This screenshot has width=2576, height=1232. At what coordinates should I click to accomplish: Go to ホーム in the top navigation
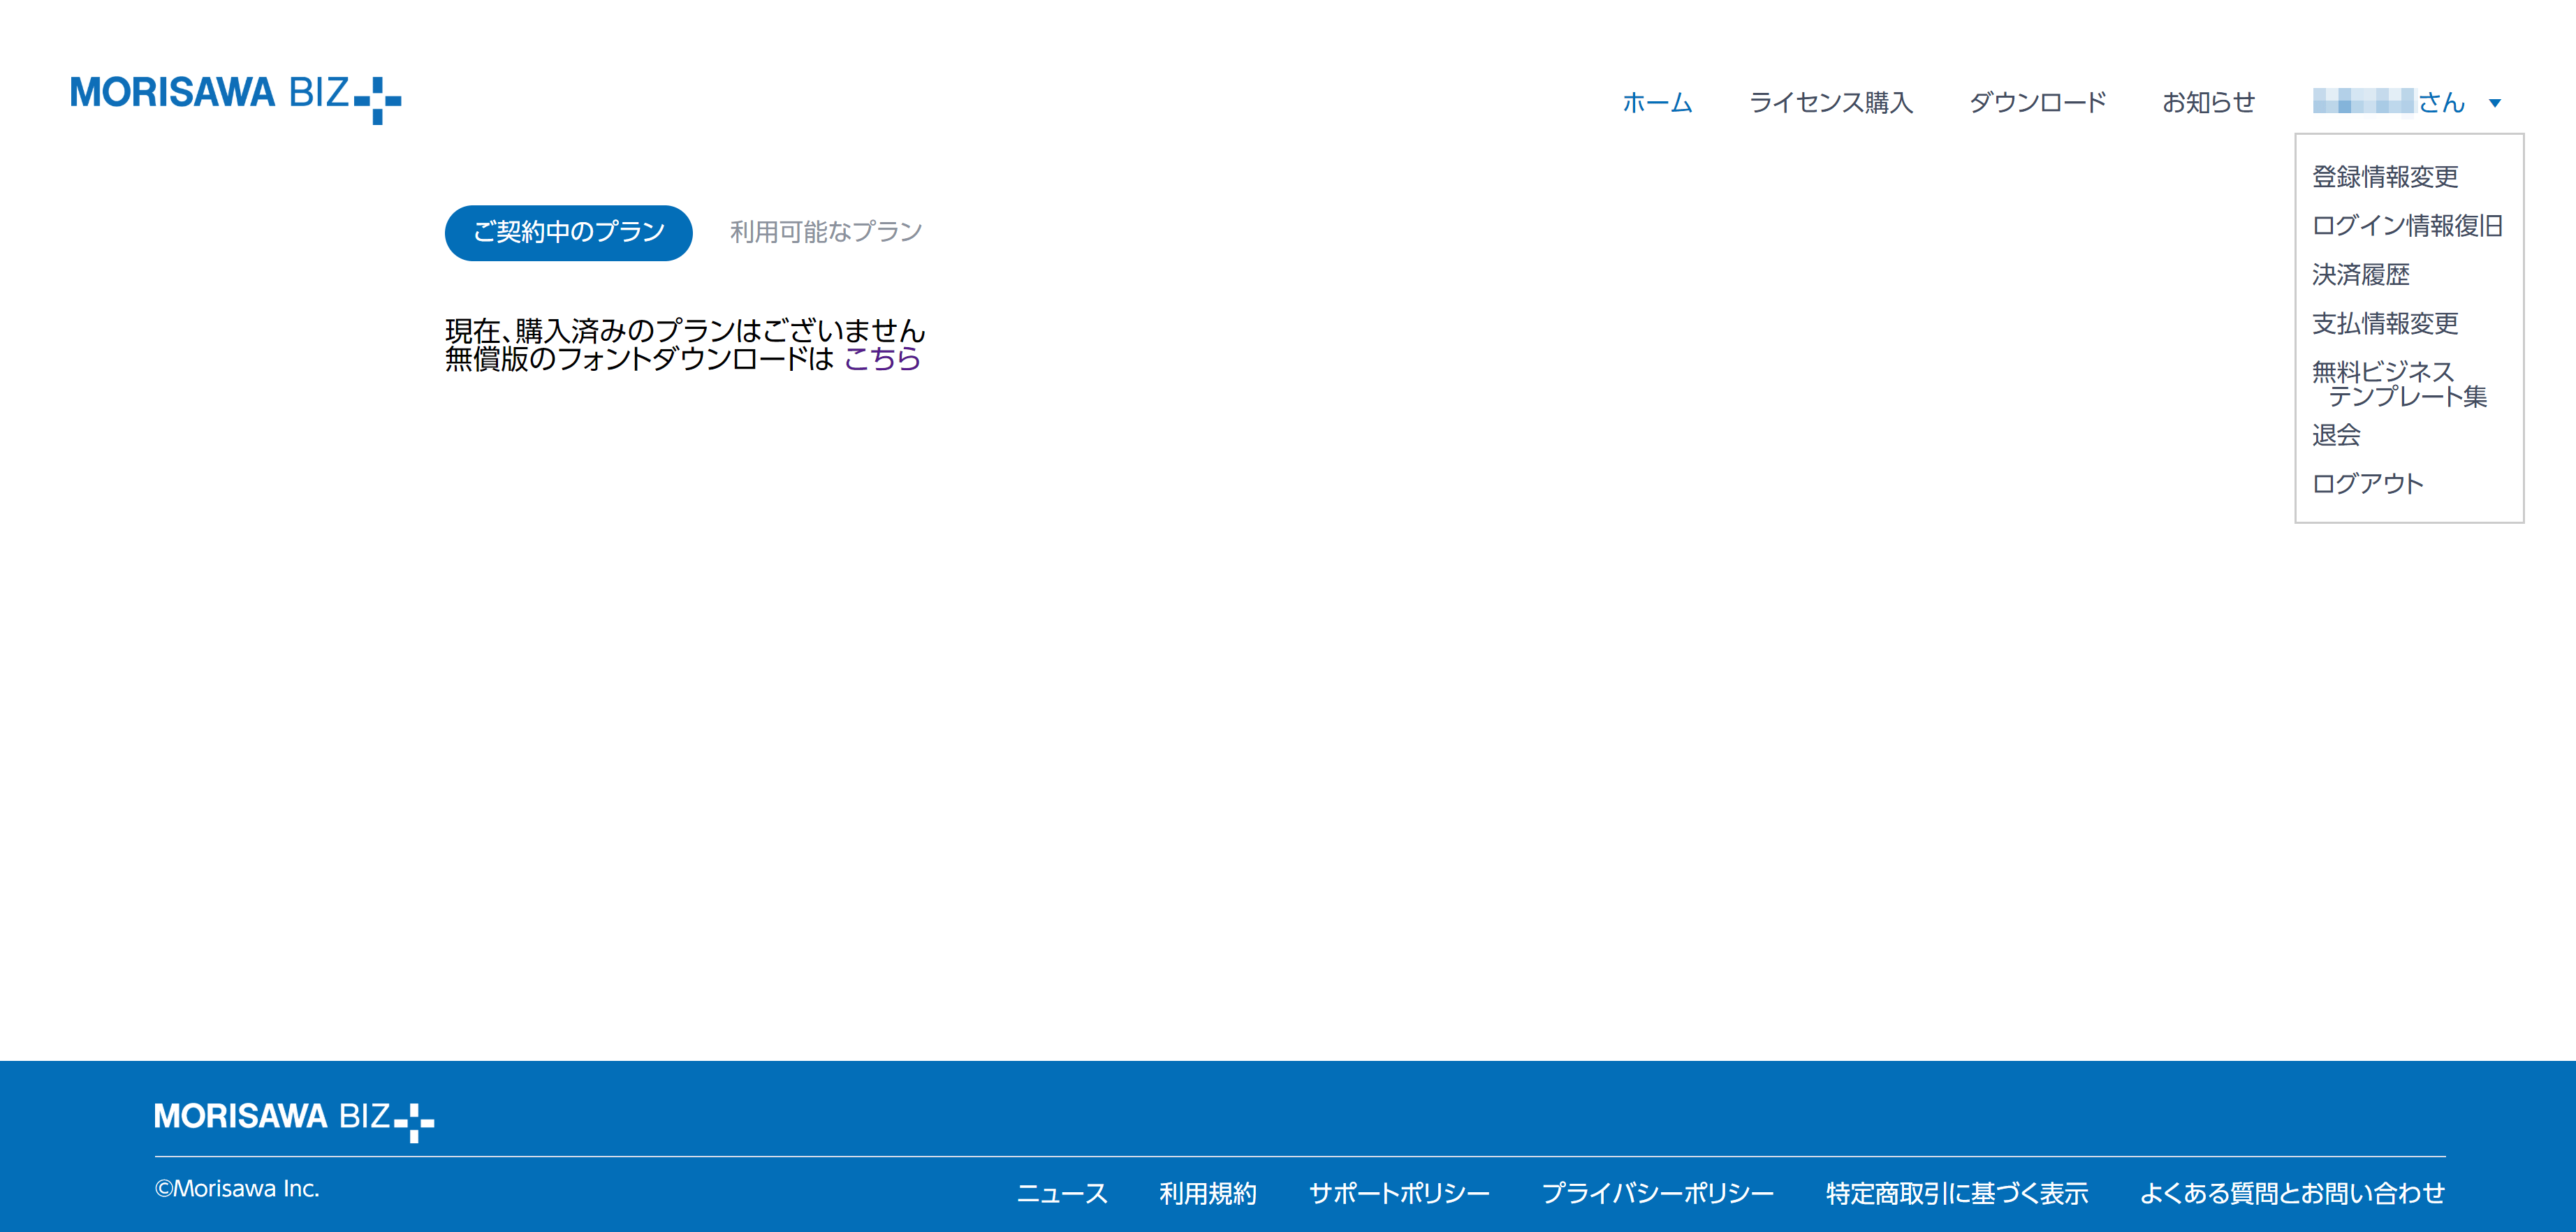tap(1657, 102)
